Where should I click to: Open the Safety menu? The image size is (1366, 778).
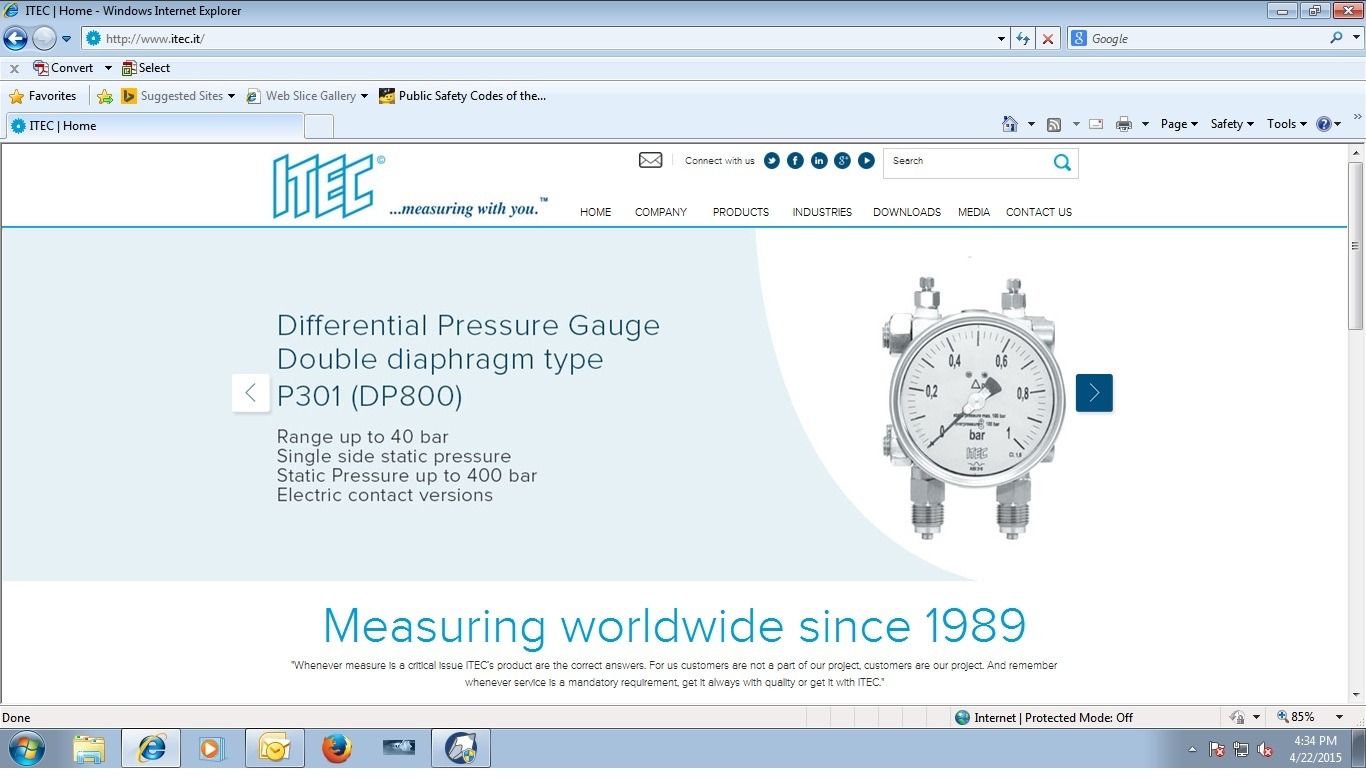1232,124
